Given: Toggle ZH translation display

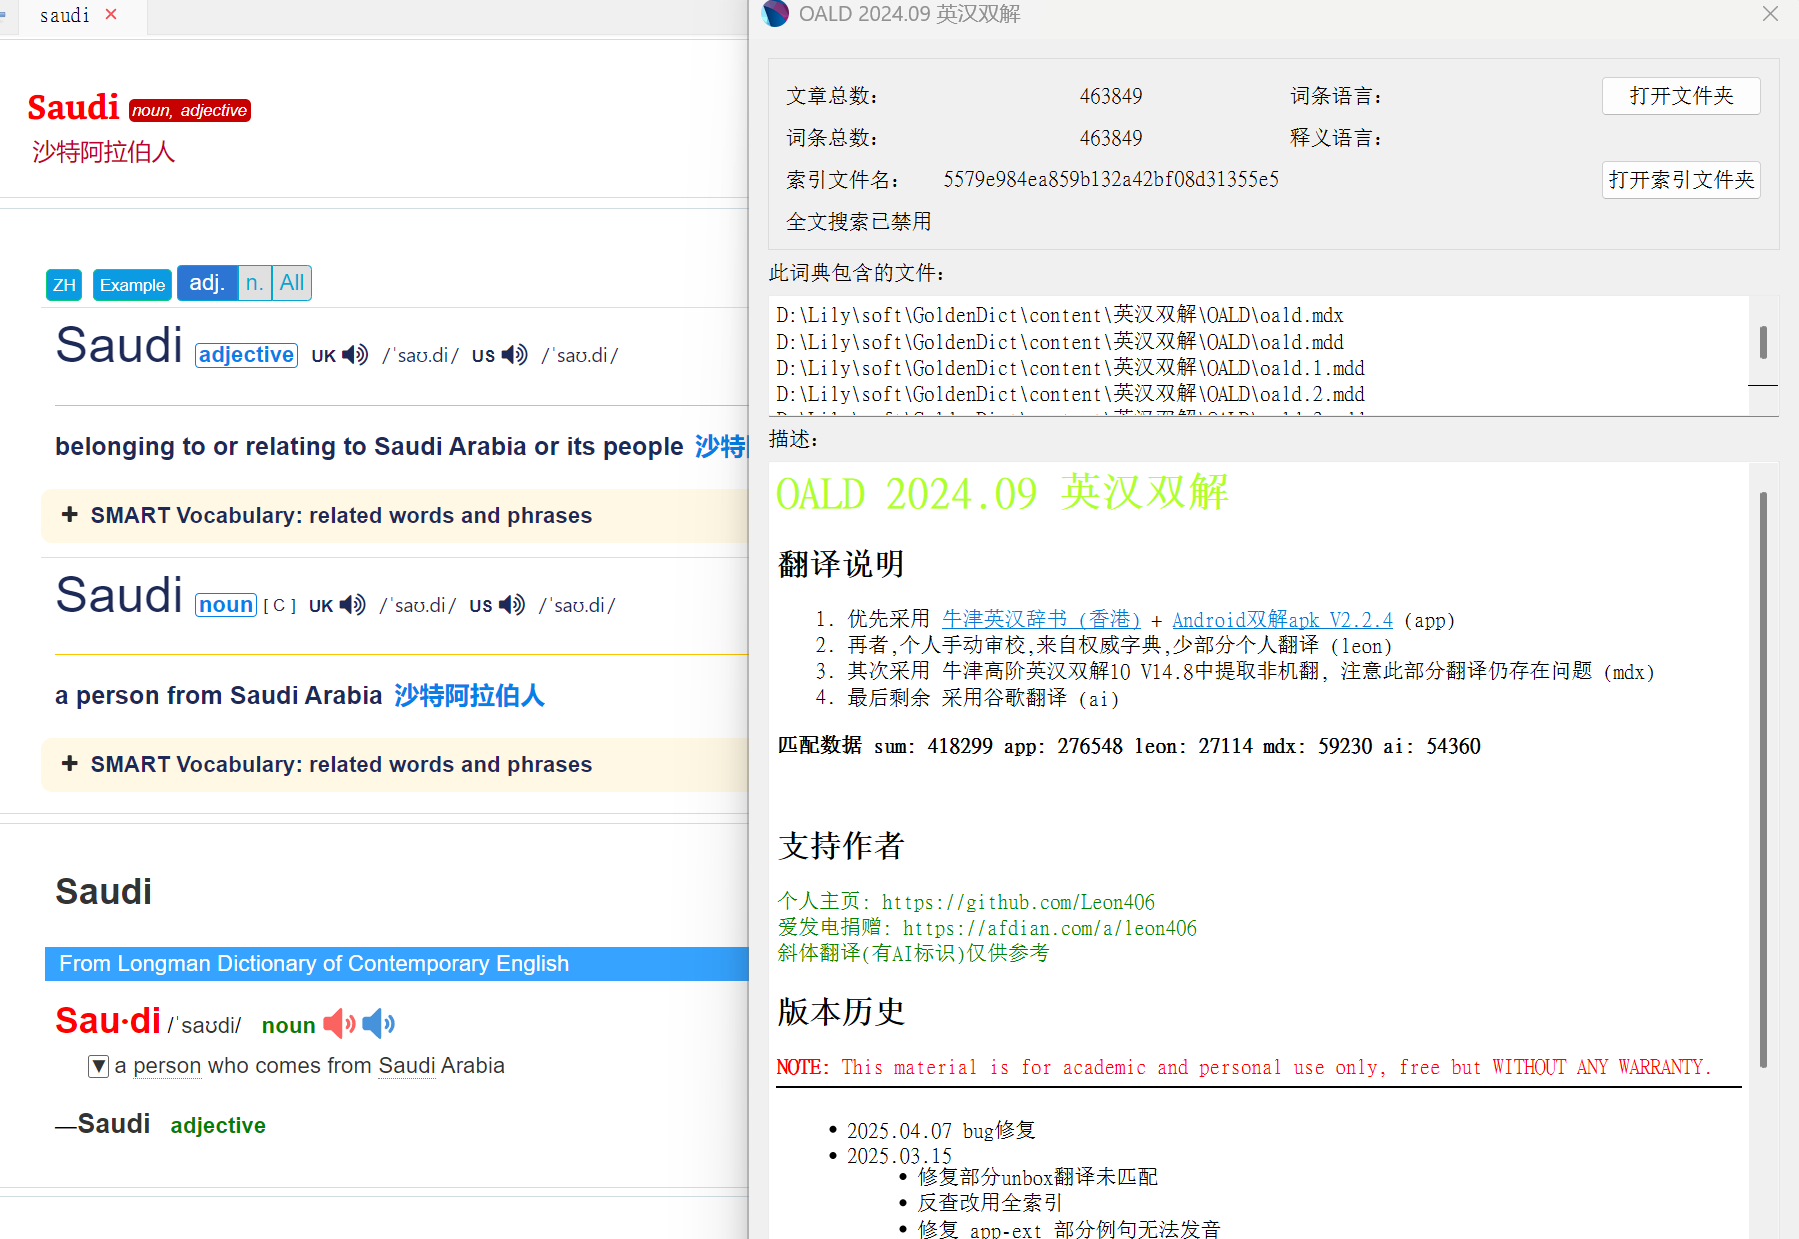Looking at the screenshot, I should (x=64, y=285).
